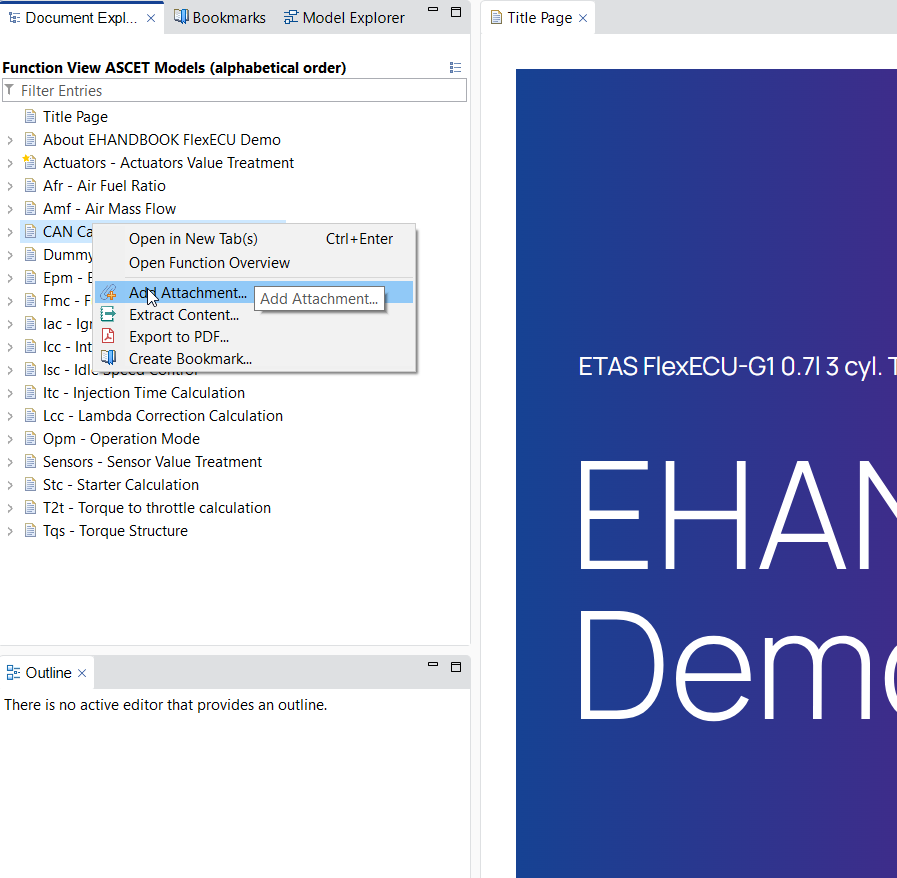Image resolution: width=897 pixels, height=878 pixels.
Task: Expand "Sensors - Sensor Value Treatment" node
Action: 8,461
